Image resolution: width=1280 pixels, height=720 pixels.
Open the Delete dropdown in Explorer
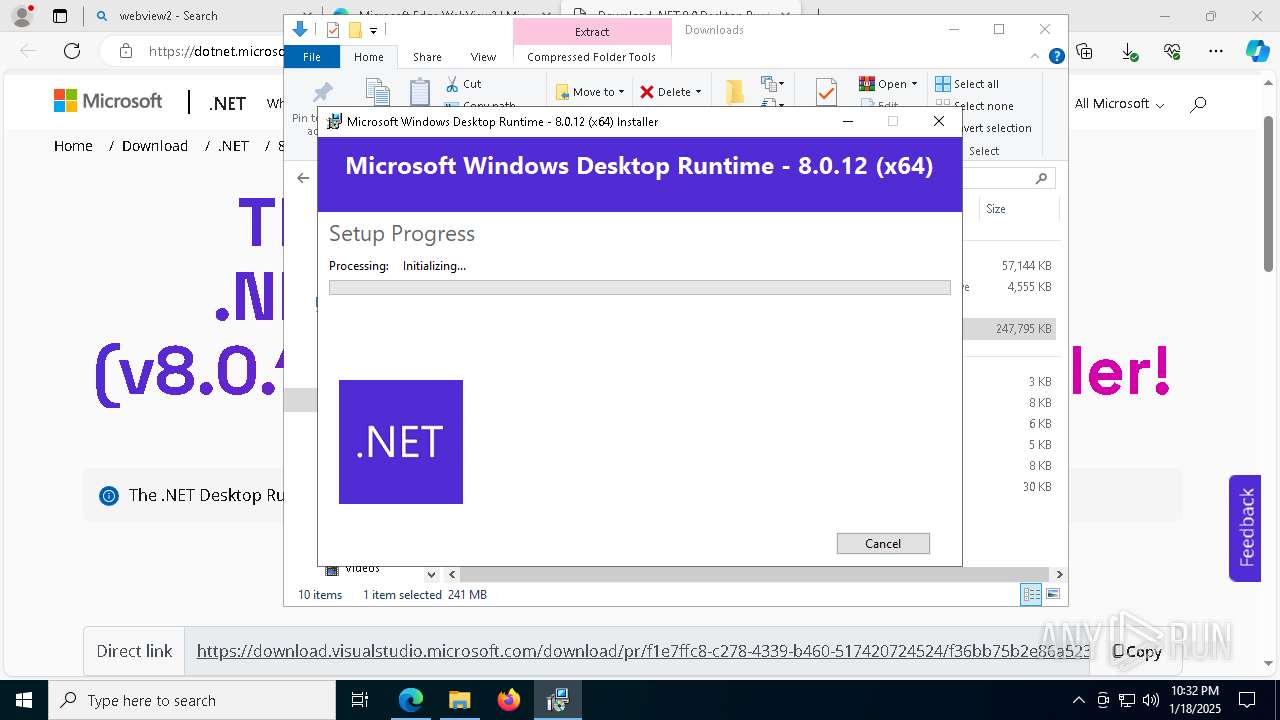point(671,92)
